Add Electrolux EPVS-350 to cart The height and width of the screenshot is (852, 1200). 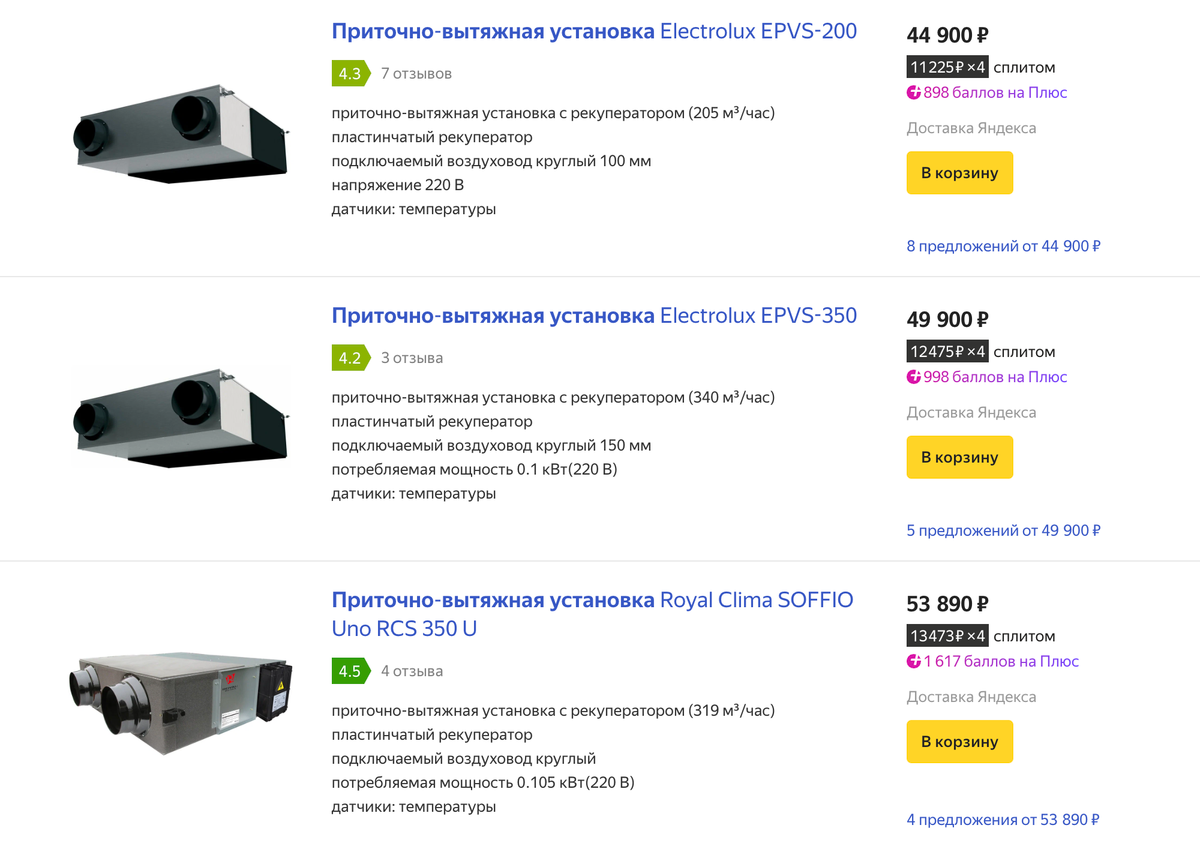[959, 457]
